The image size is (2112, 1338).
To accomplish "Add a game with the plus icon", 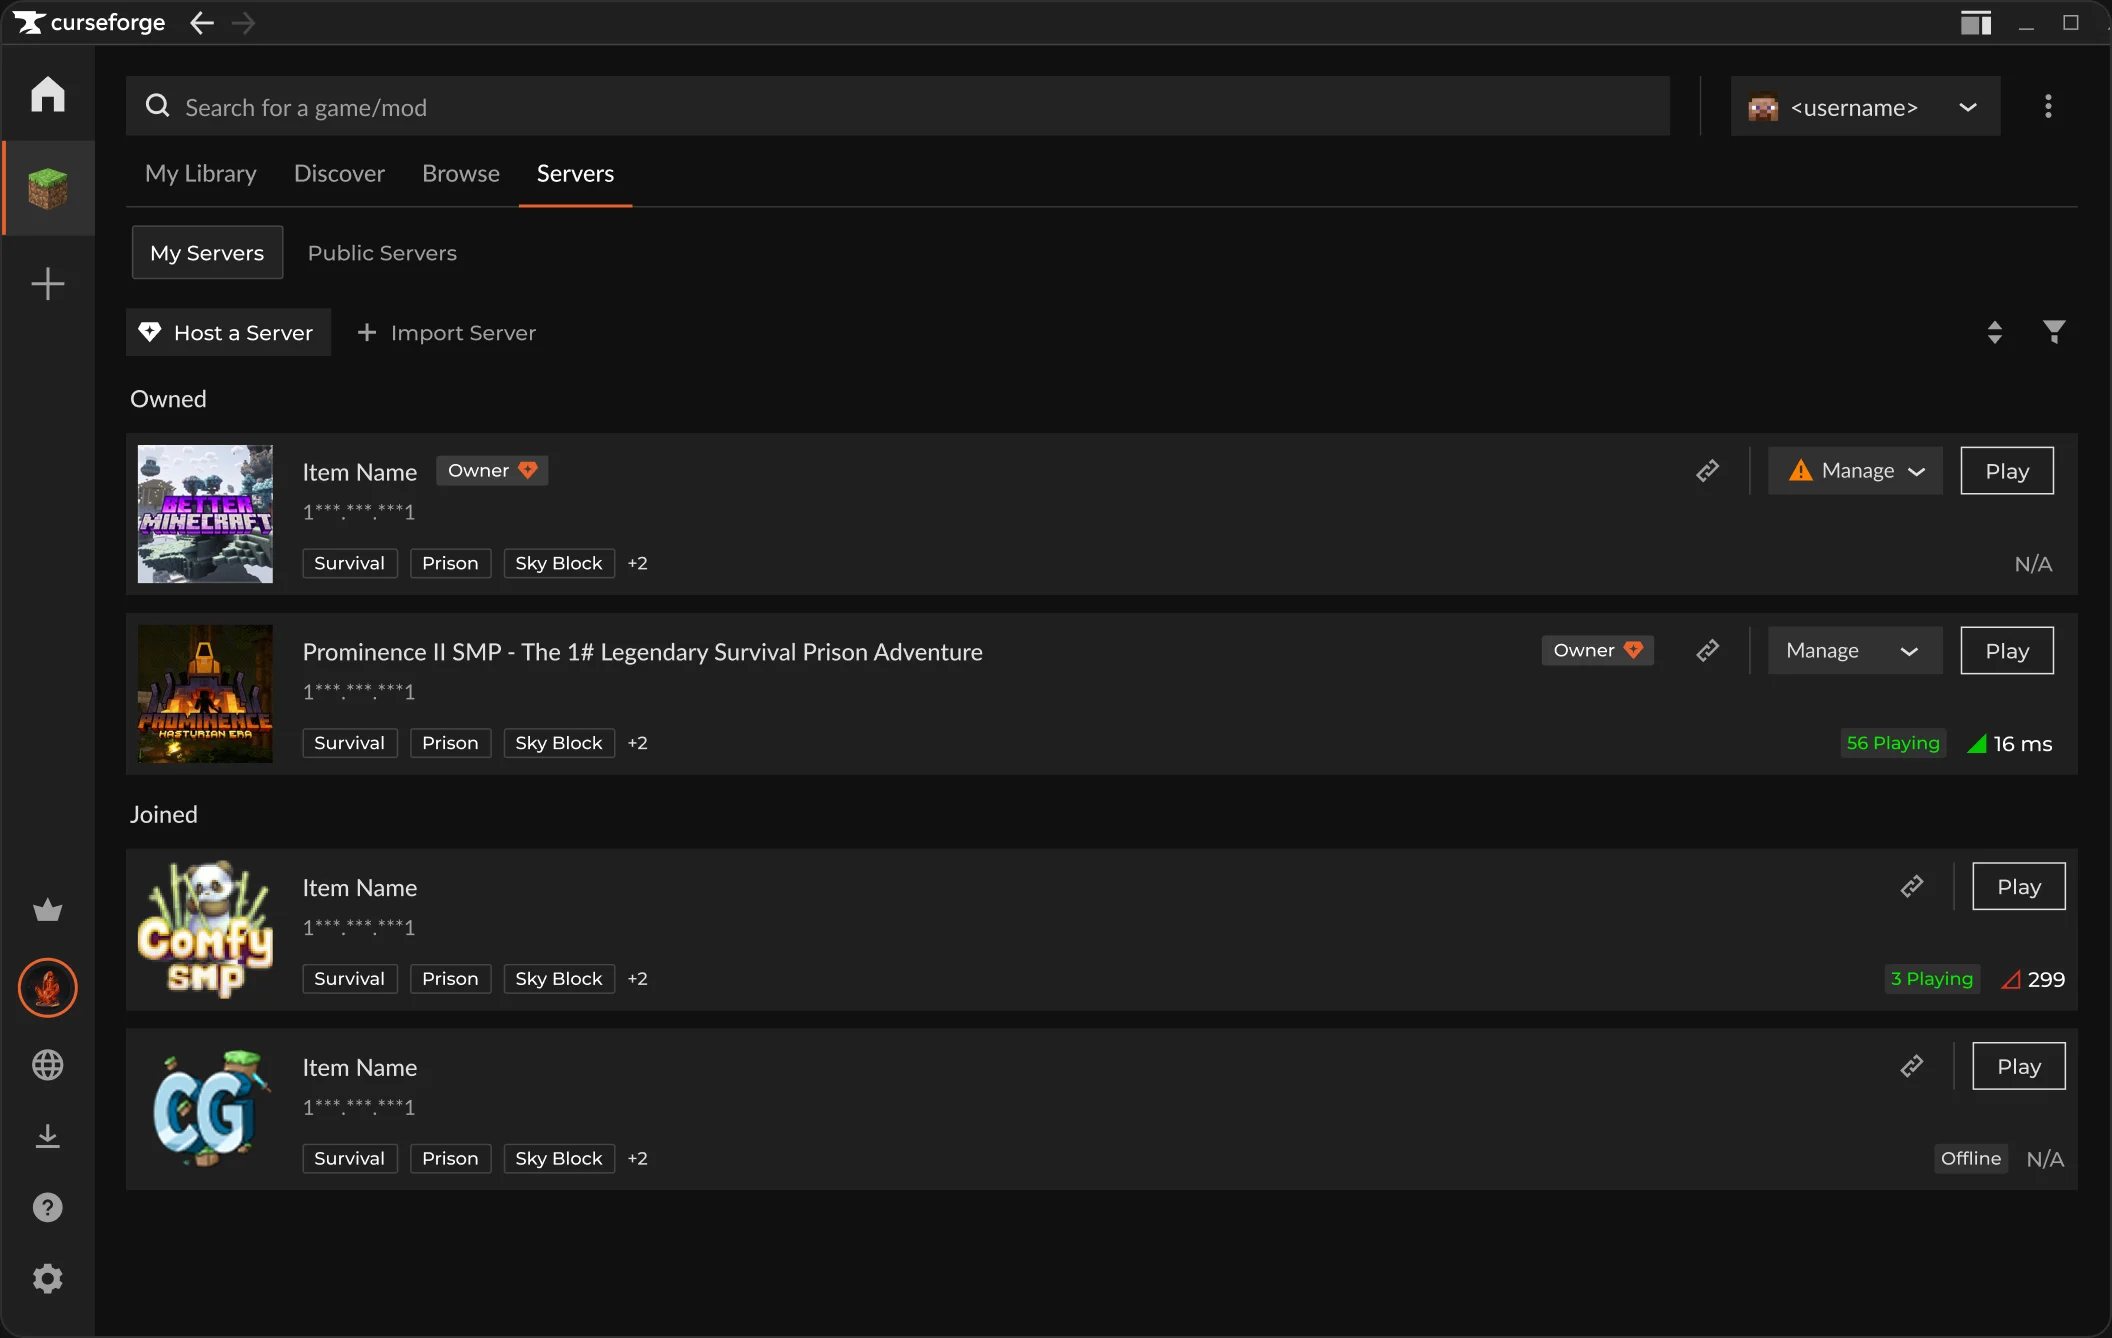I will [x=47, y=284].
